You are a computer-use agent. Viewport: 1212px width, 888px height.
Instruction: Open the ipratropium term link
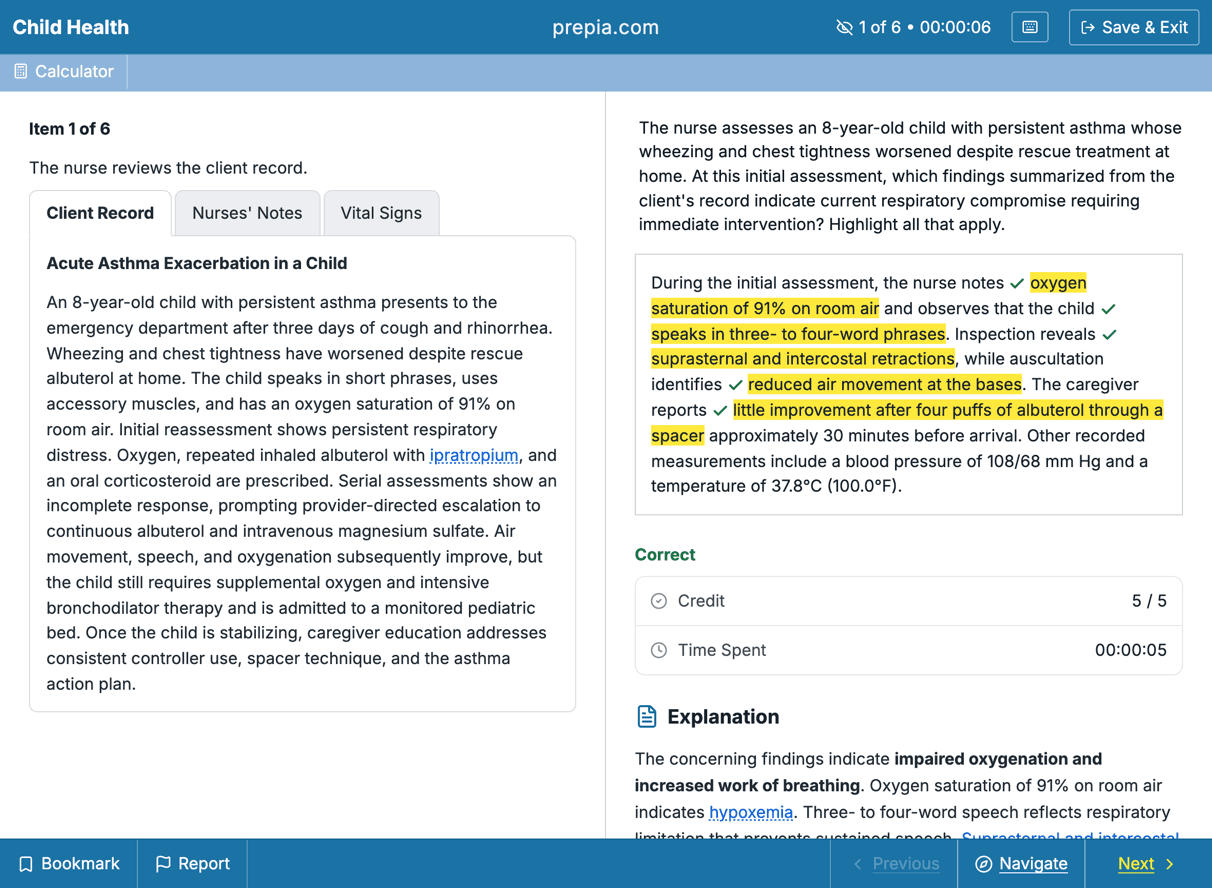[474, 455]
